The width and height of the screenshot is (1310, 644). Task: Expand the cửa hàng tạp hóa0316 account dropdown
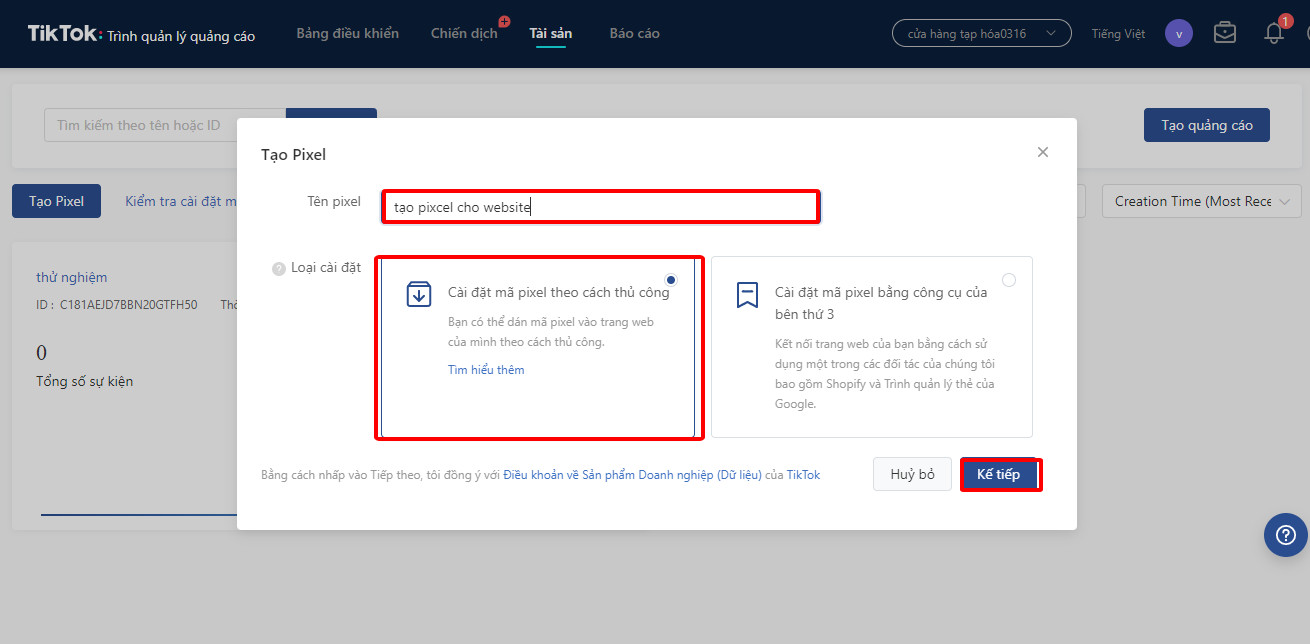click(x=981, y=33)
